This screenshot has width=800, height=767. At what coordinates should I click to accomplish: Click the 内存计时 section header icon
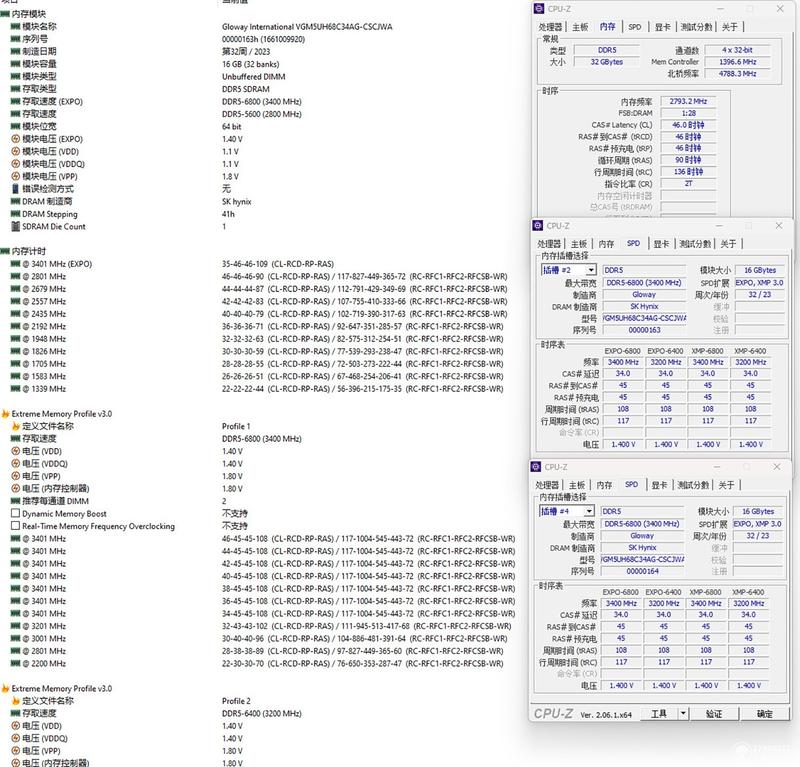point(5,251)
